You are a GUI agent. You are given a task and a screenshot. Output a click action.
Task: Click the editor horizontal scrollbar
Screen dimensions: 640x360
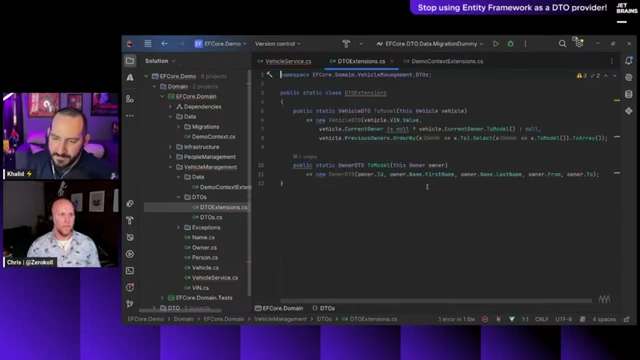click(436, 301)
